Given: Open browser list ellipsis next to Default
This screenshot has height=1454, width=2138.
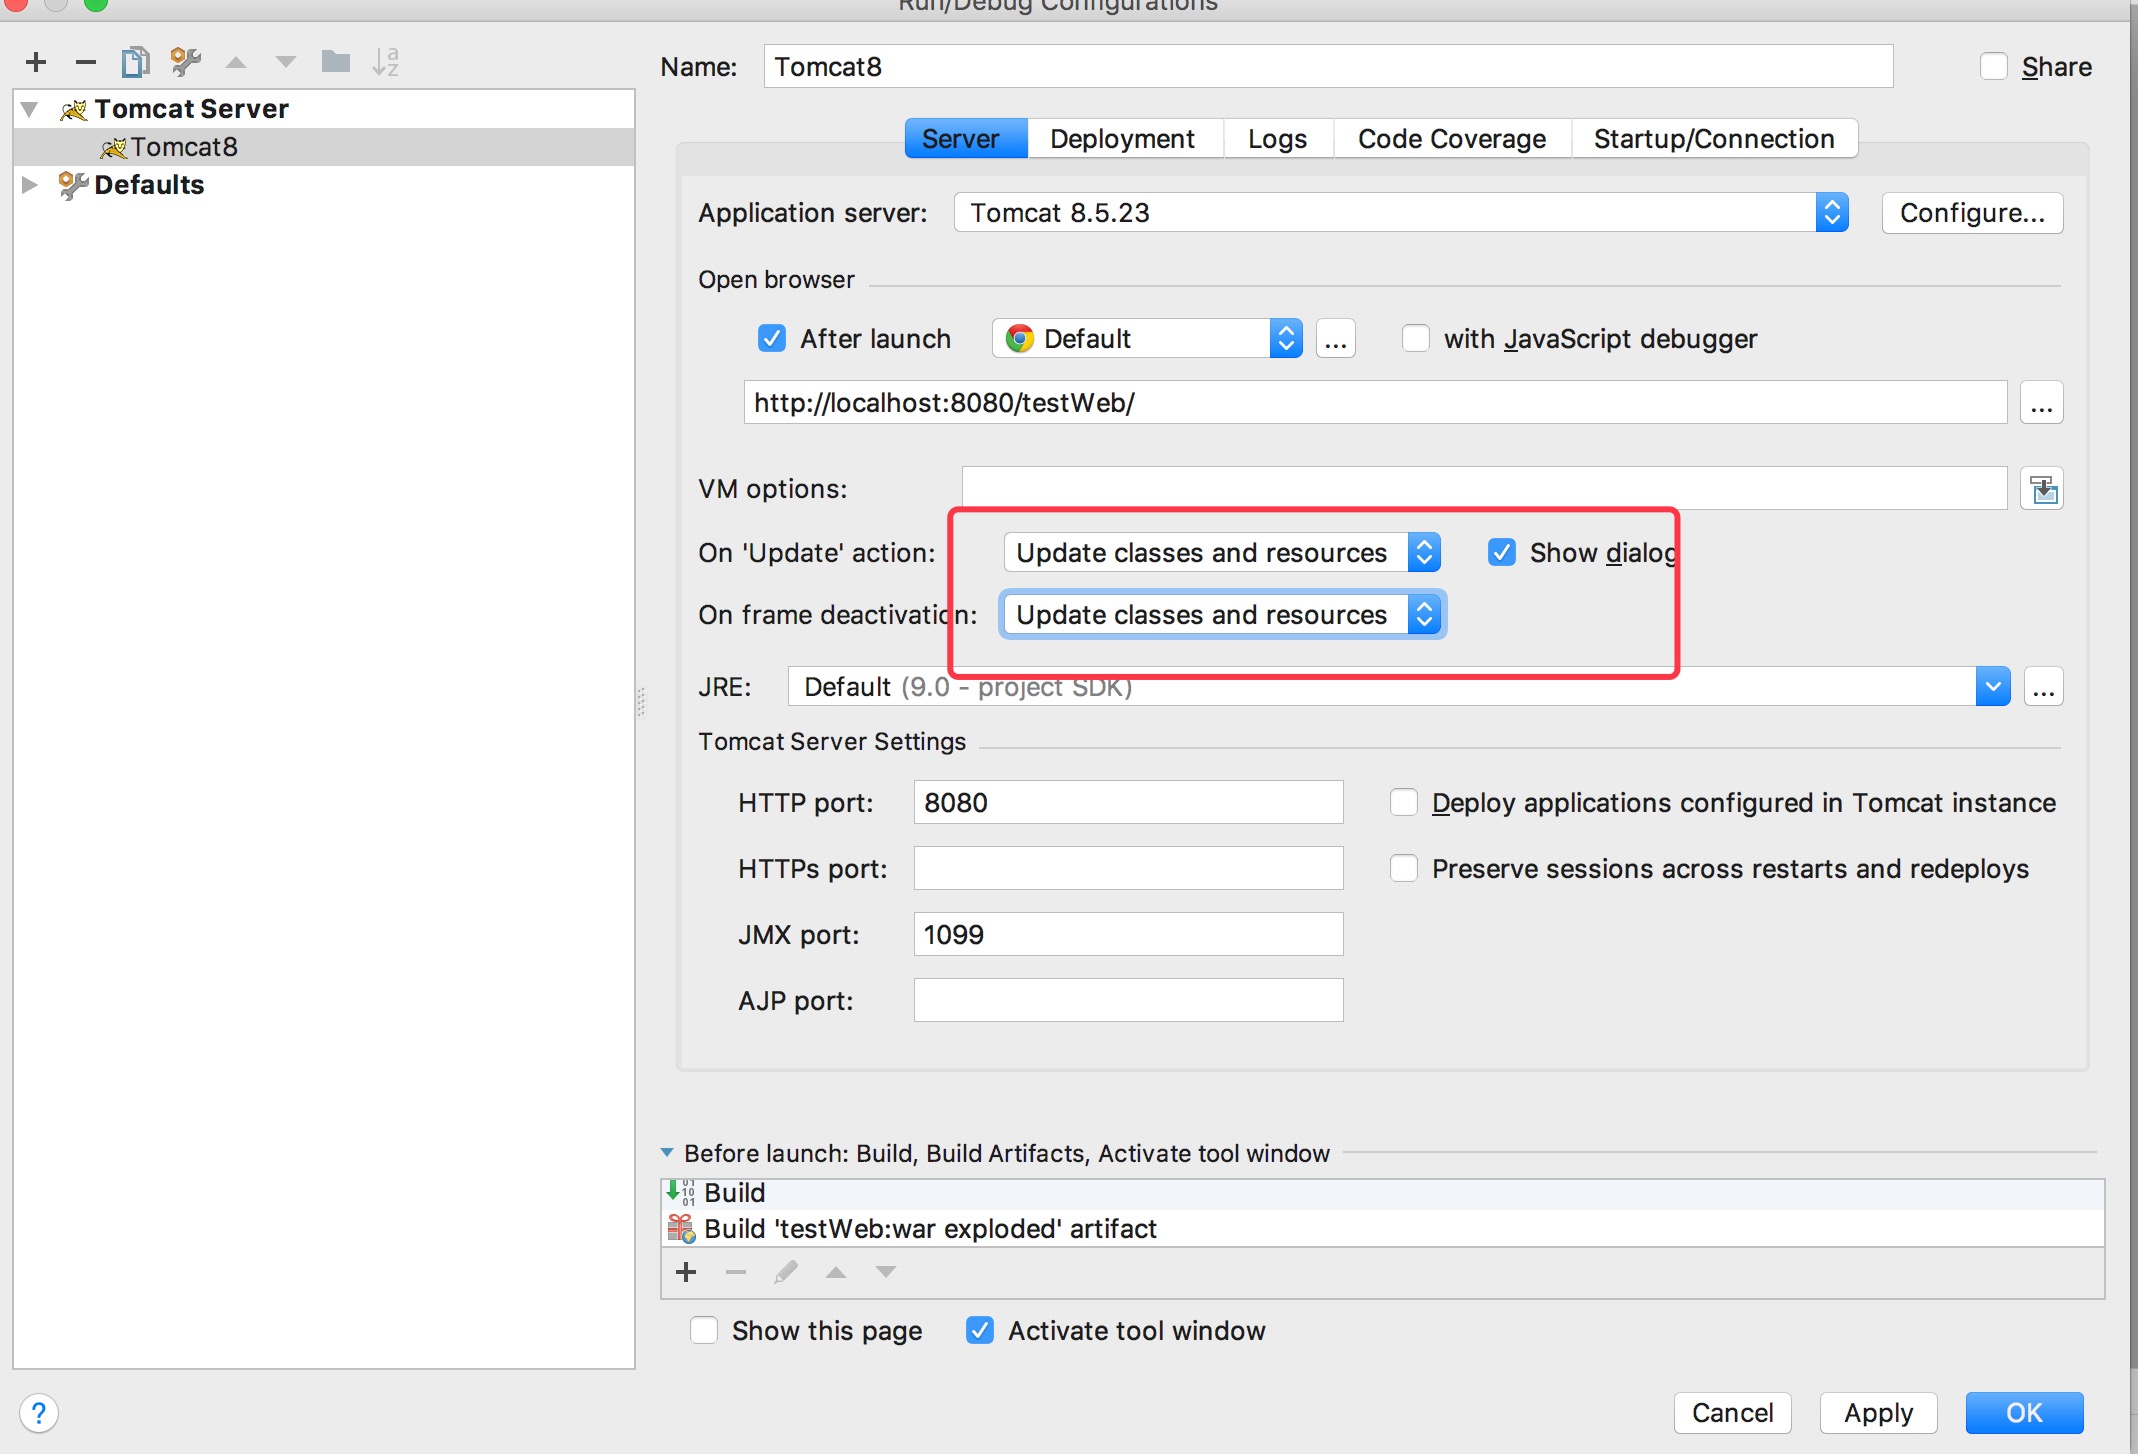Looking at the screenshot, I should pyautogui.click(x=1336, y=339).
